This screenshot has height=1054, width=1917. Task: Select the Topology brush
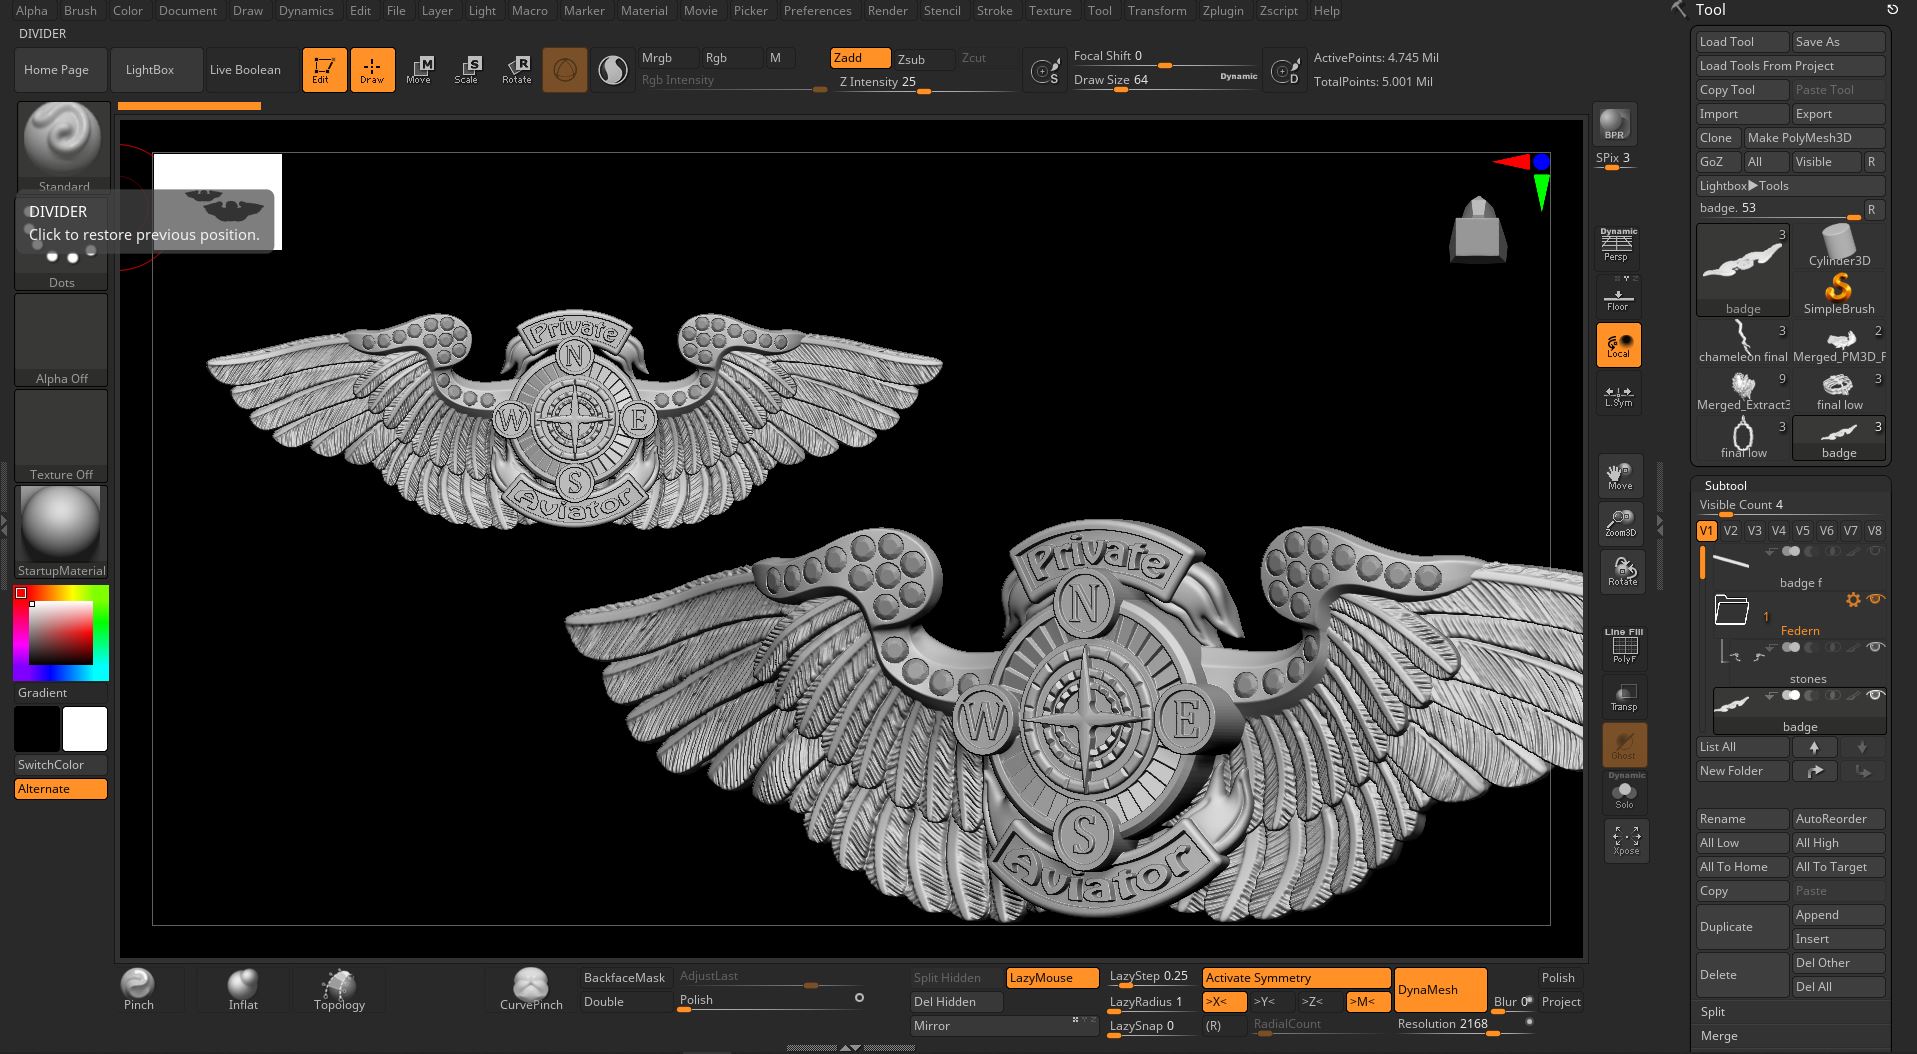pyautogui.click(x=339, y=990)
